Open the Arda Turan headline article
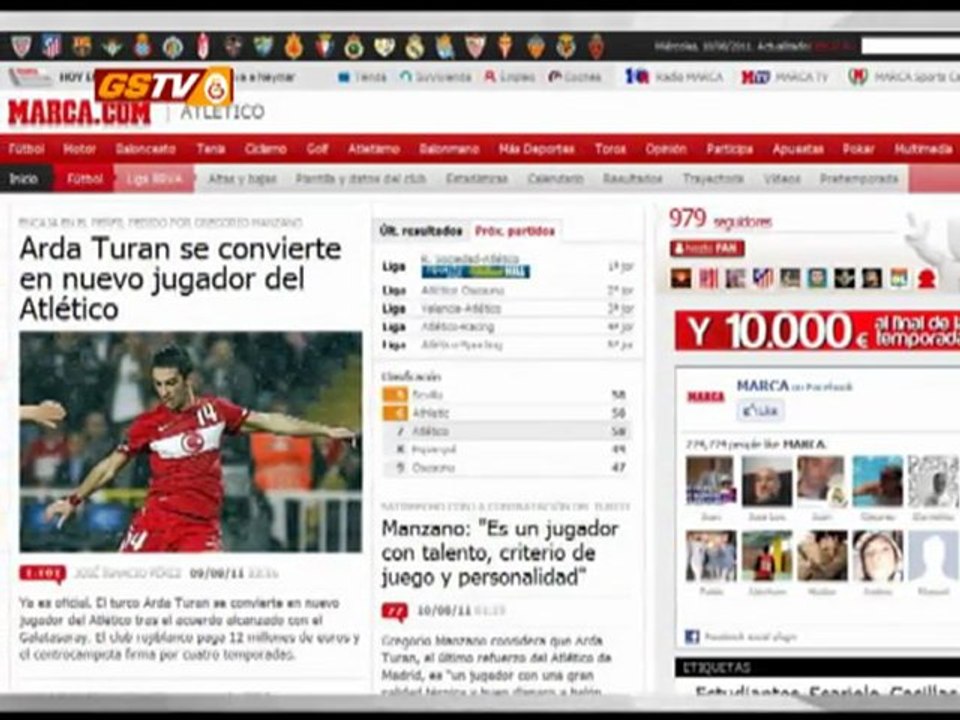 pos(181,279)
